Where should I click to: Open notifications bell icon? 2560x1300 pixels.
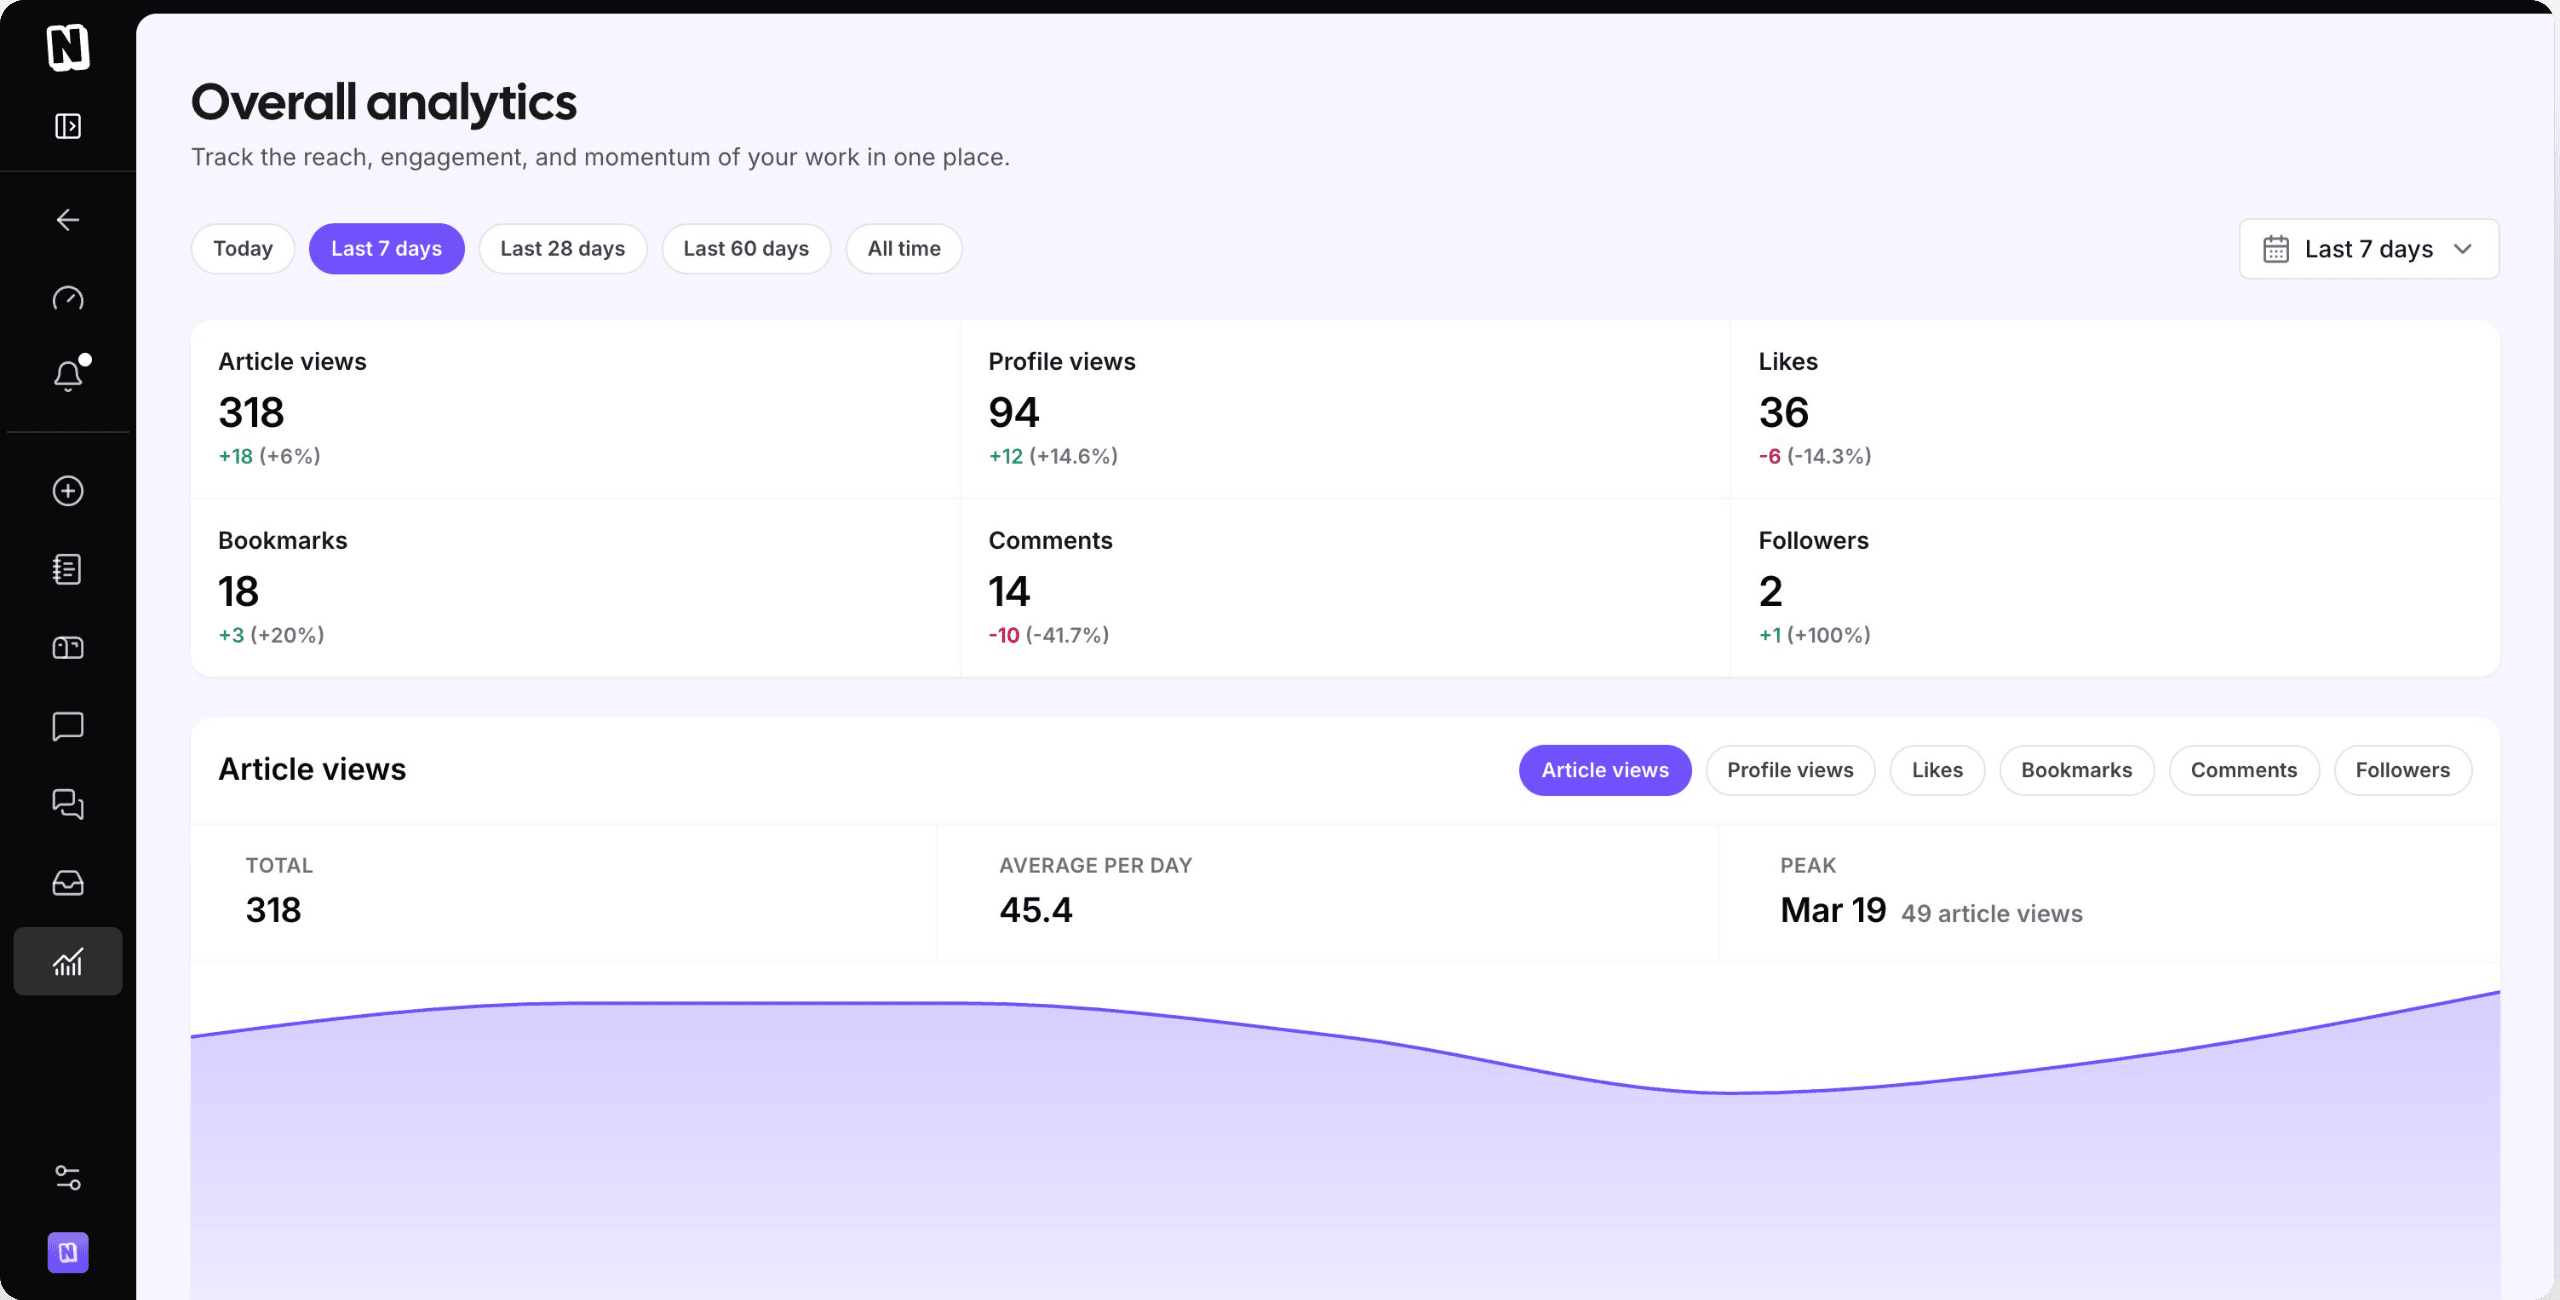point(68,376)
